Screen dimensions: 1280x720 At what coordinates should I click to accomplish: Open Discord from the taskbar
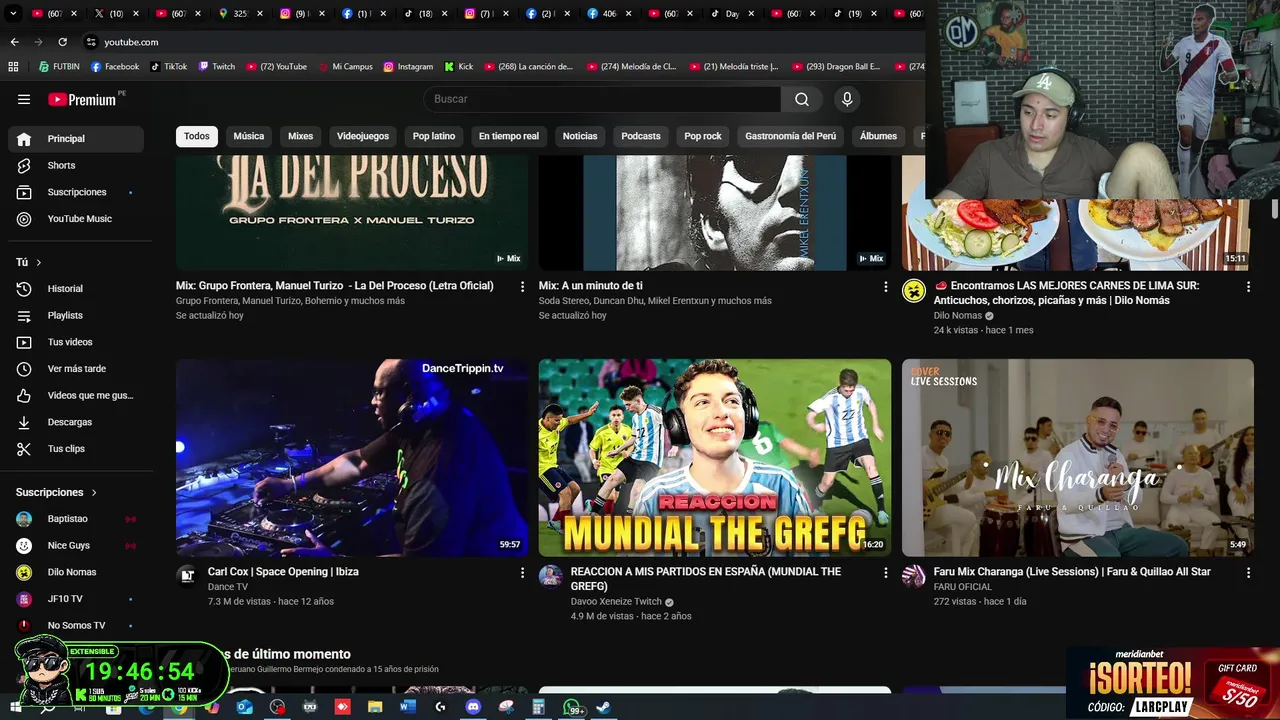(473, 707)
